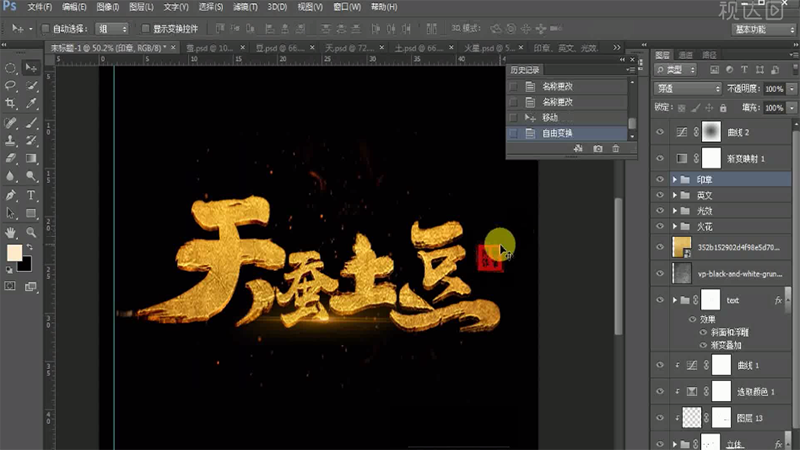
Task: Select the Healing Brush tool
Action: pyautogui.click(x=10, y=123)
